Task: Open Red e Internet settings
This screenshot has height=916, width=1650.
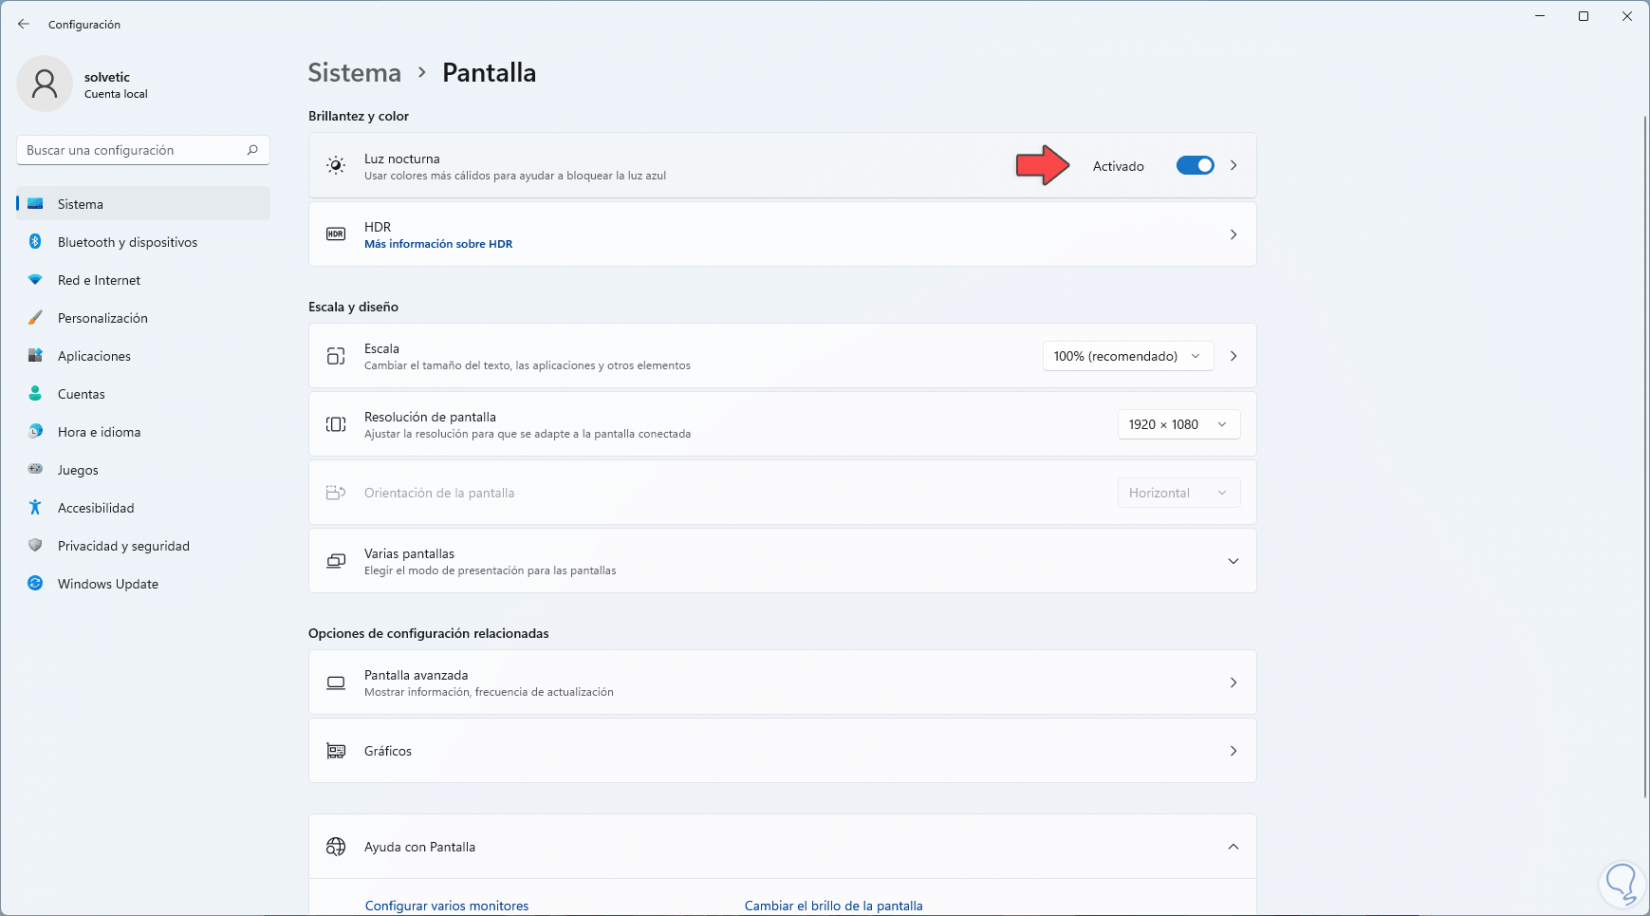Action: click(99, 280)
